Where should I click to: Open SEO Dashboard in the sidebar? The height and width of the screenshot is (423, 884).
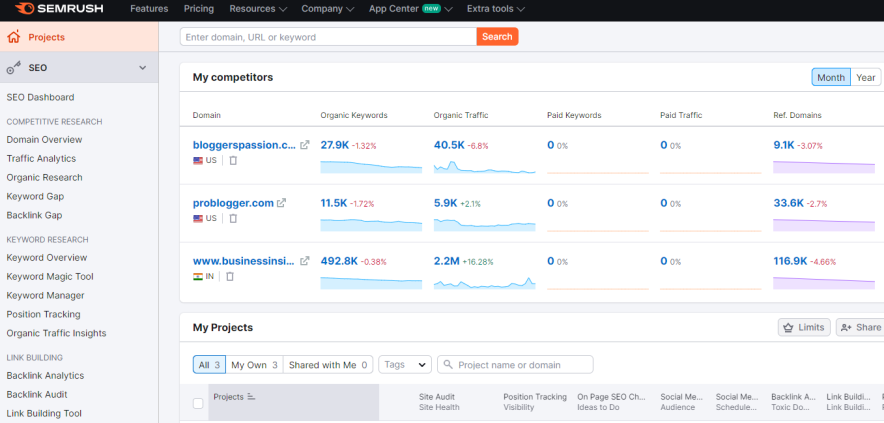point(40,97)
